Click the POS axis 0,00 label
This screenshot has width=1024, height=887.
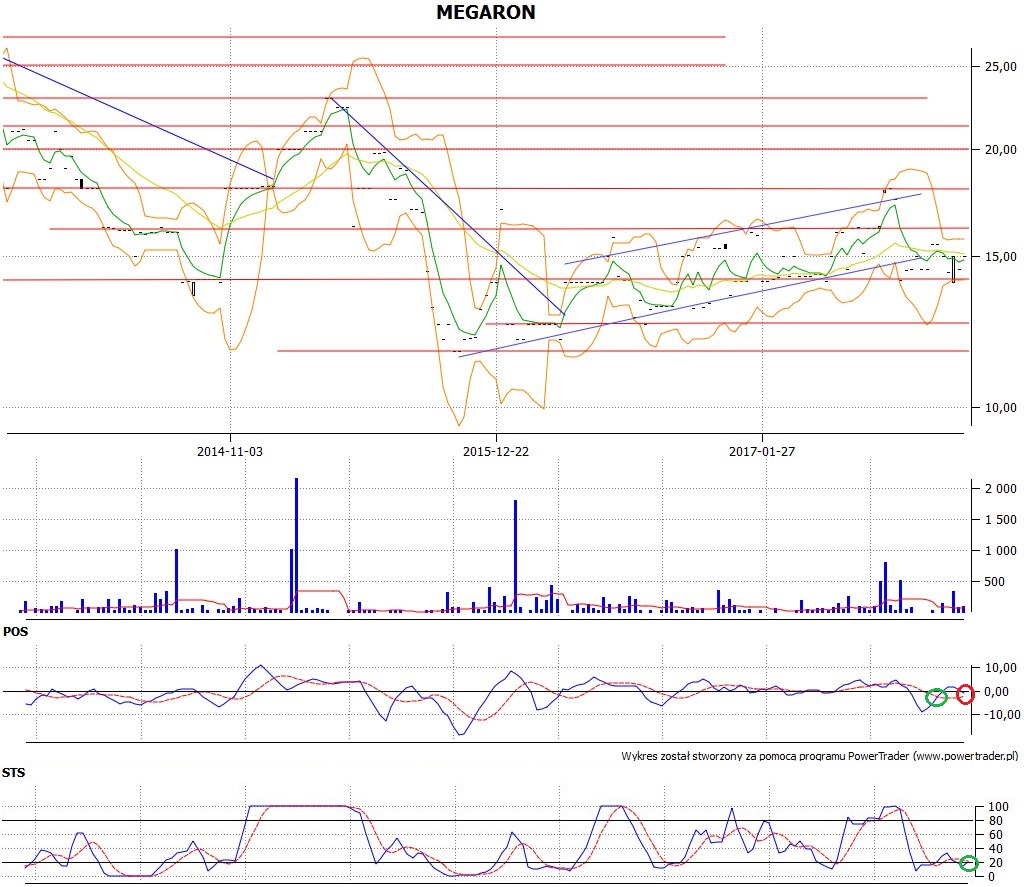point(997,692)
